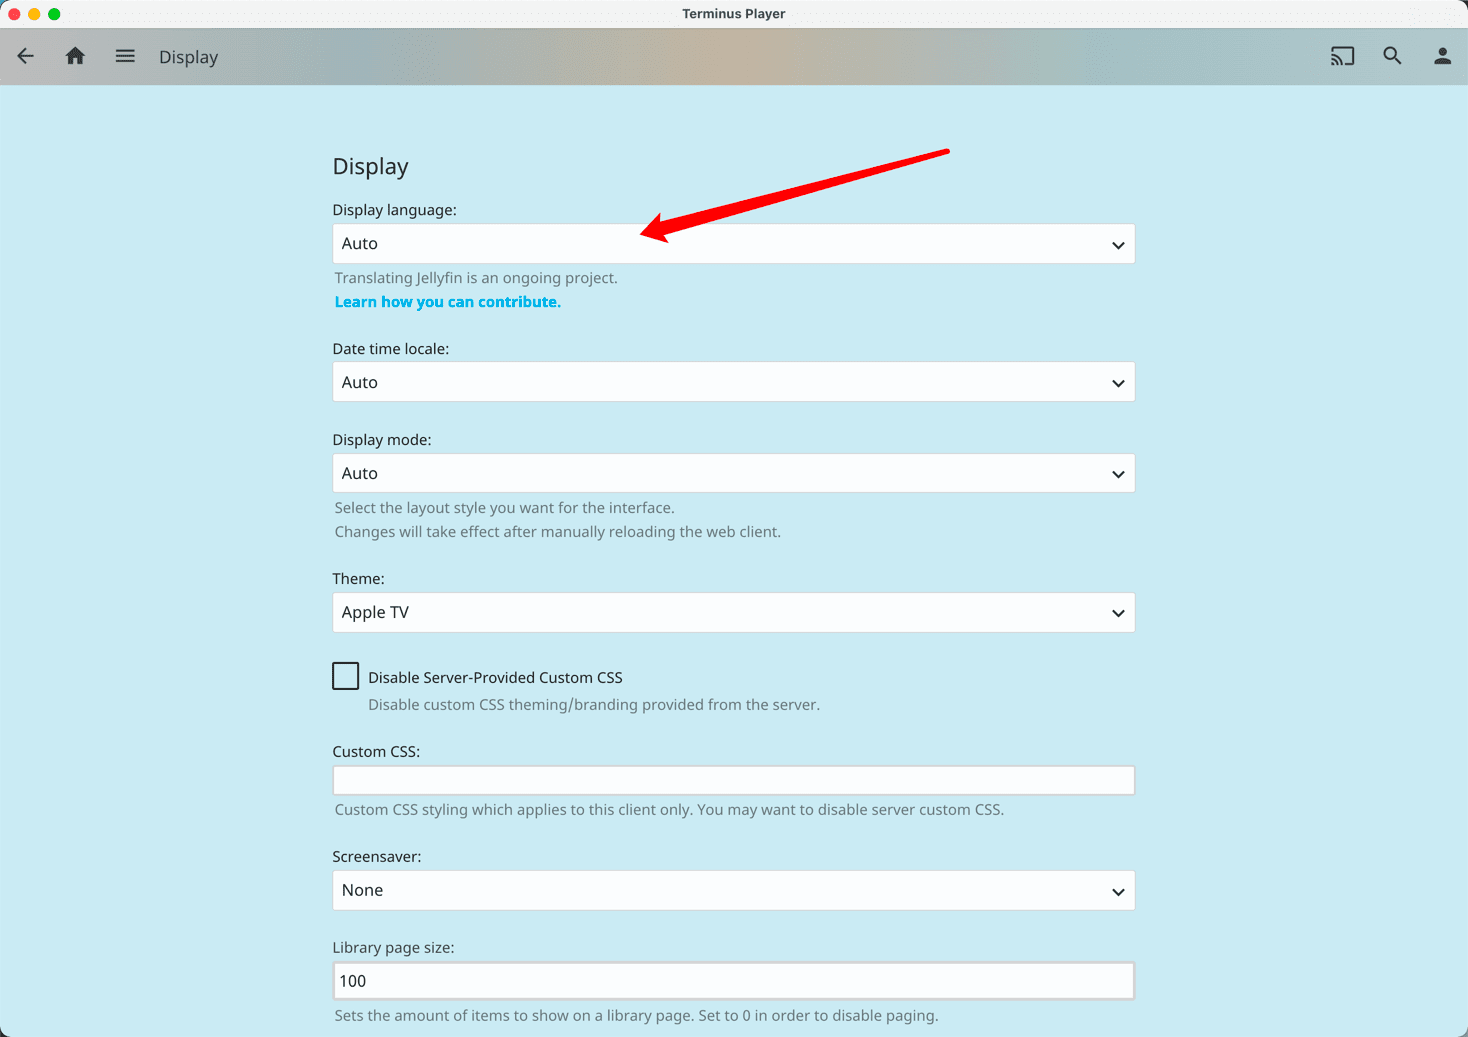This screenshot has height=1037, width=1468.
Task: Click the Cast to device icon
Action: pos(1342,57)
